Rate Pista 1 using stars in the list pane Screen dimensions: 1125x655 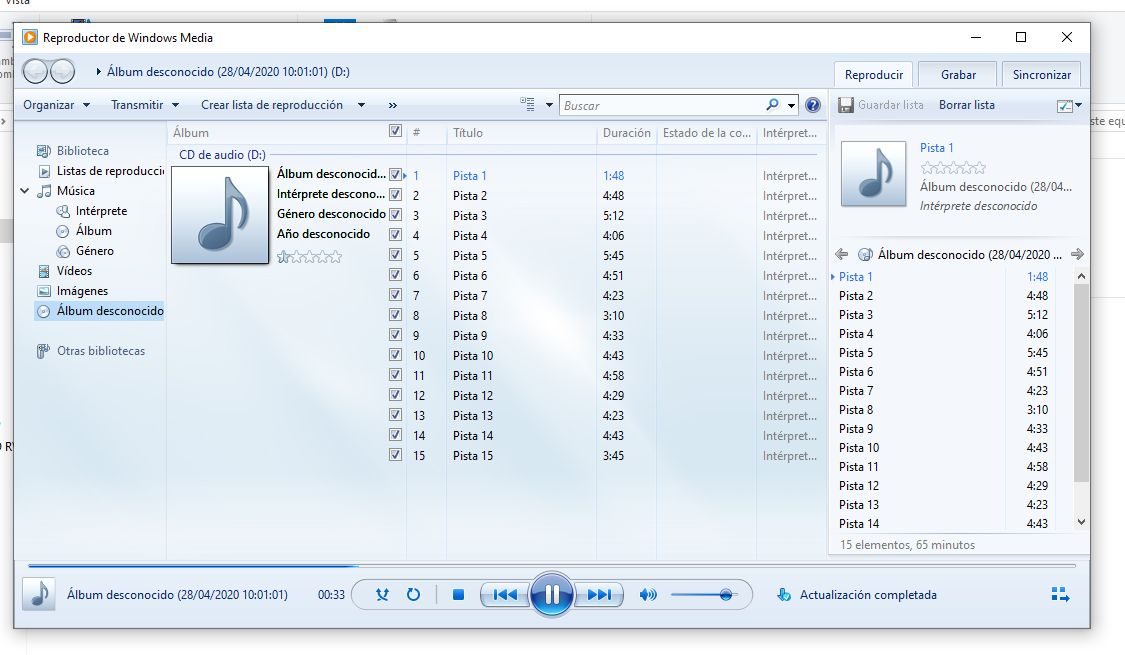(x=953, y=168)
